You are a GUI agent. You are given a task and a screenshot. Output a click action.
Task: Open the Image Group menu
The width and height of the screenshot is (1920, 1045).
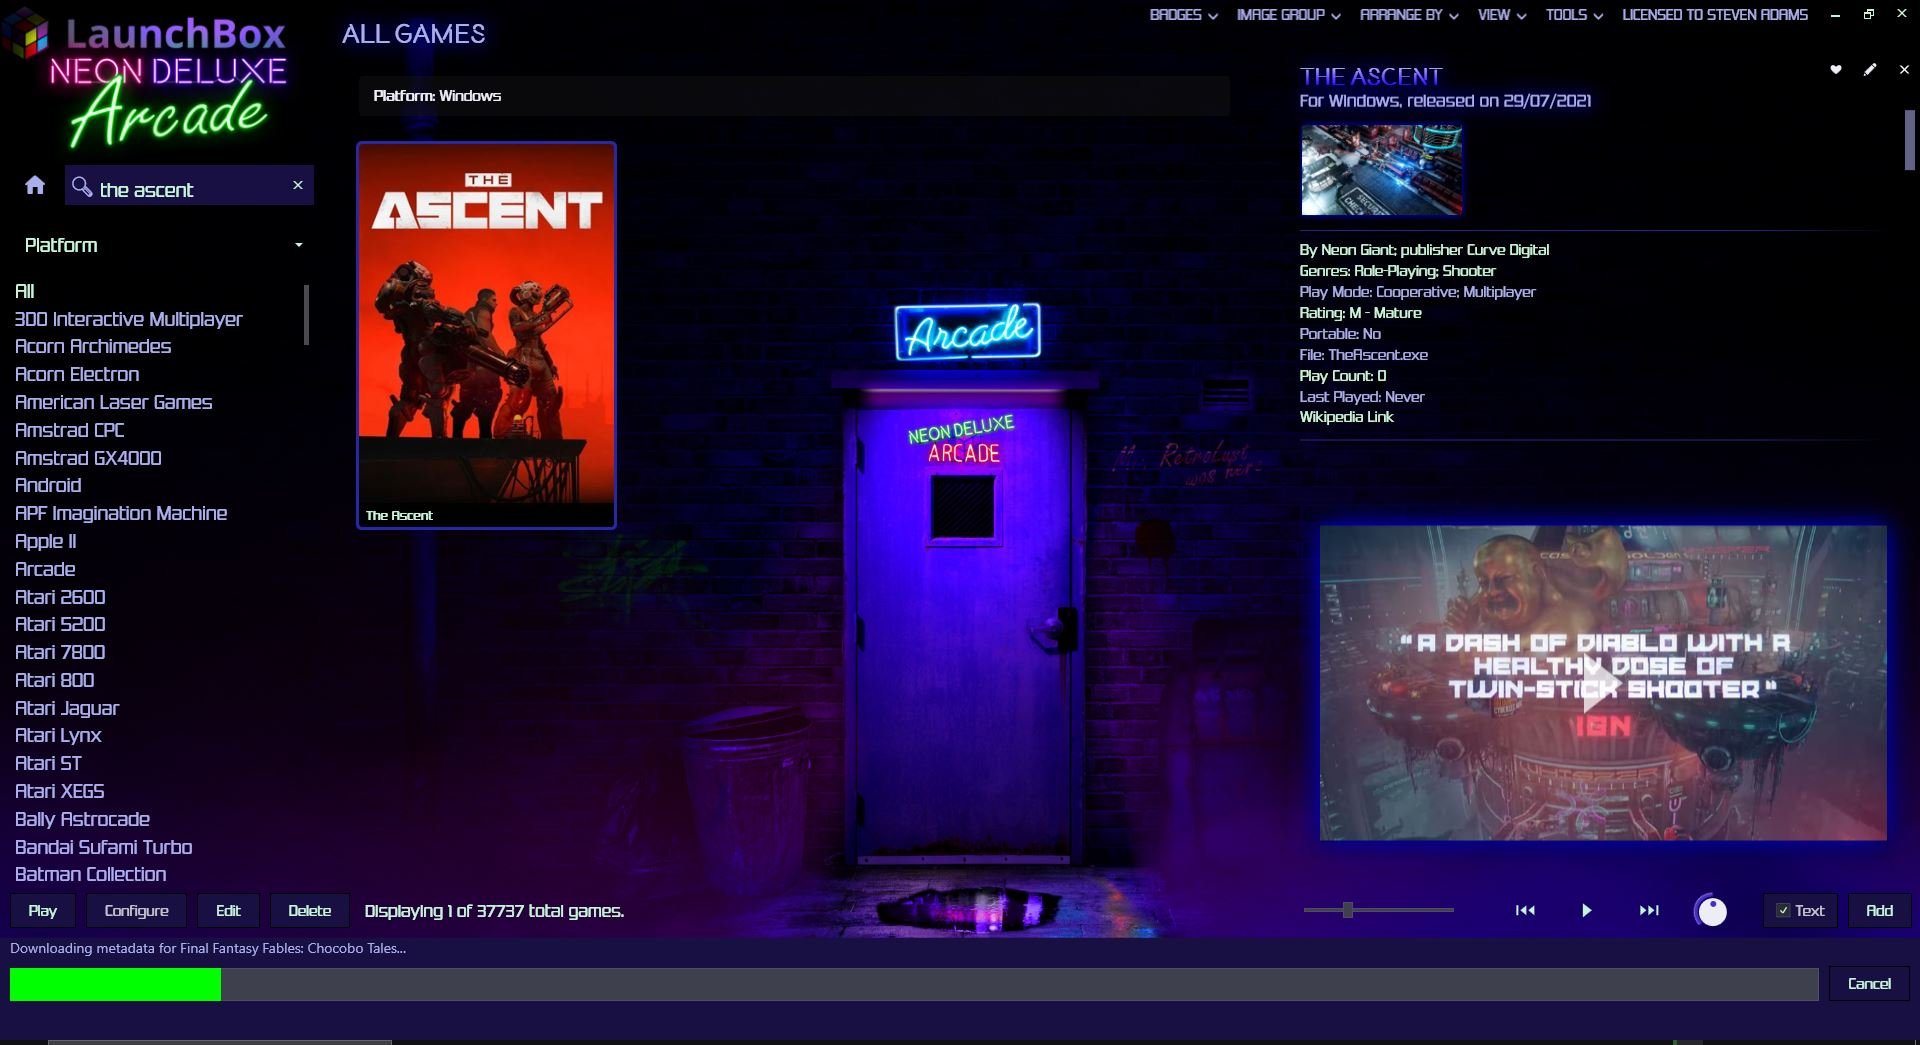(x=1289, y=15)
